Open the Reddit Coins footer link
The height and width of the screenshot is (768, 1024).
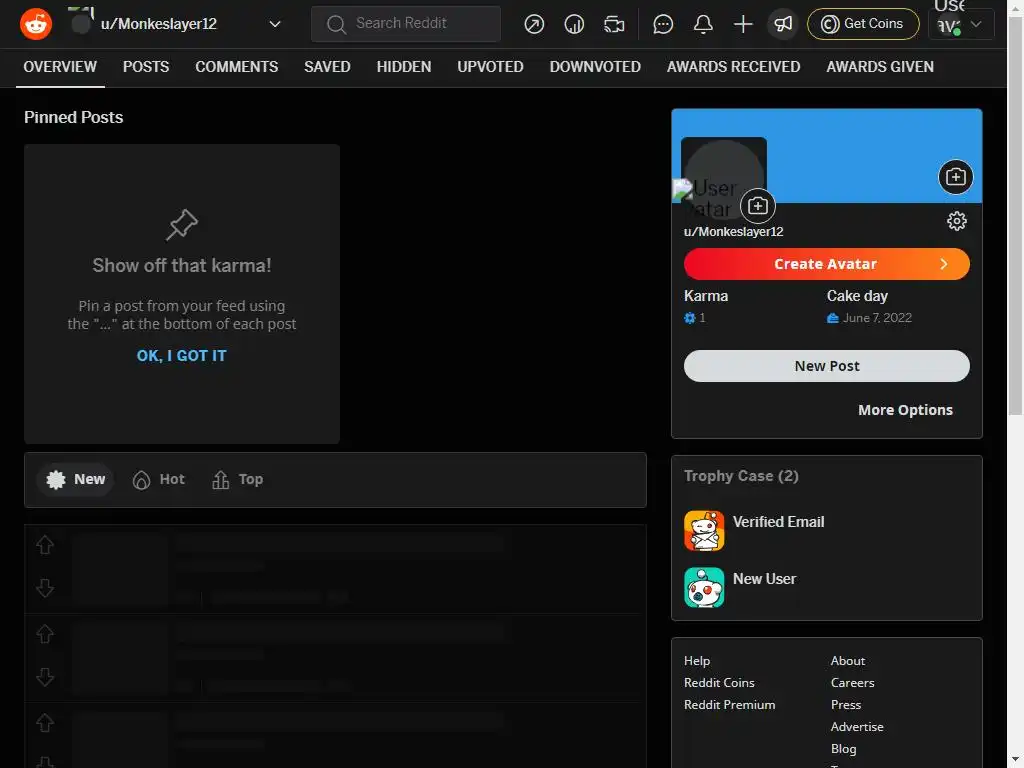[x=719, y=683]
